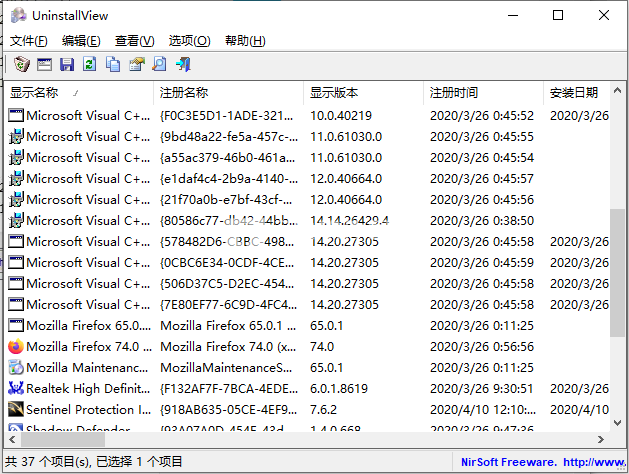Click the Uninstall selected software toolbar icon
The height and width of the screenshot is (474, 629).
coord(22,64)
